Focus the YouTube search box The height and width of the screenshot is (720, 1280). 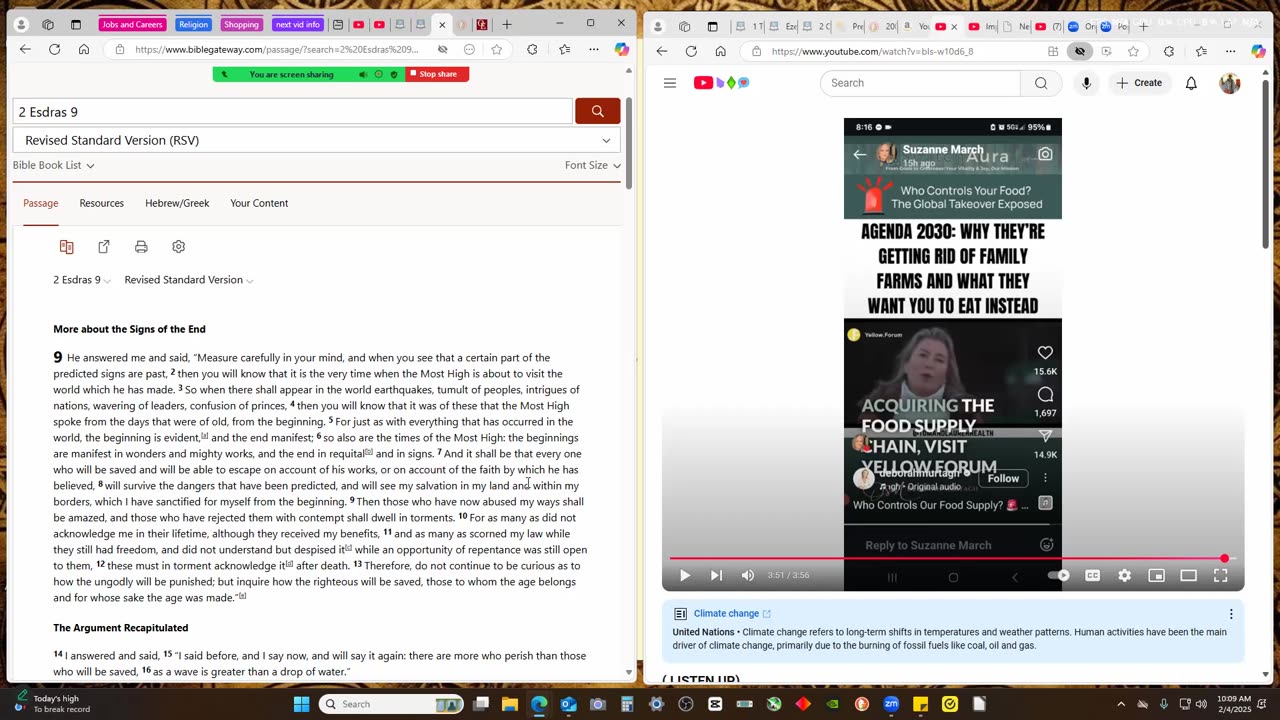(x=920, y=83)
